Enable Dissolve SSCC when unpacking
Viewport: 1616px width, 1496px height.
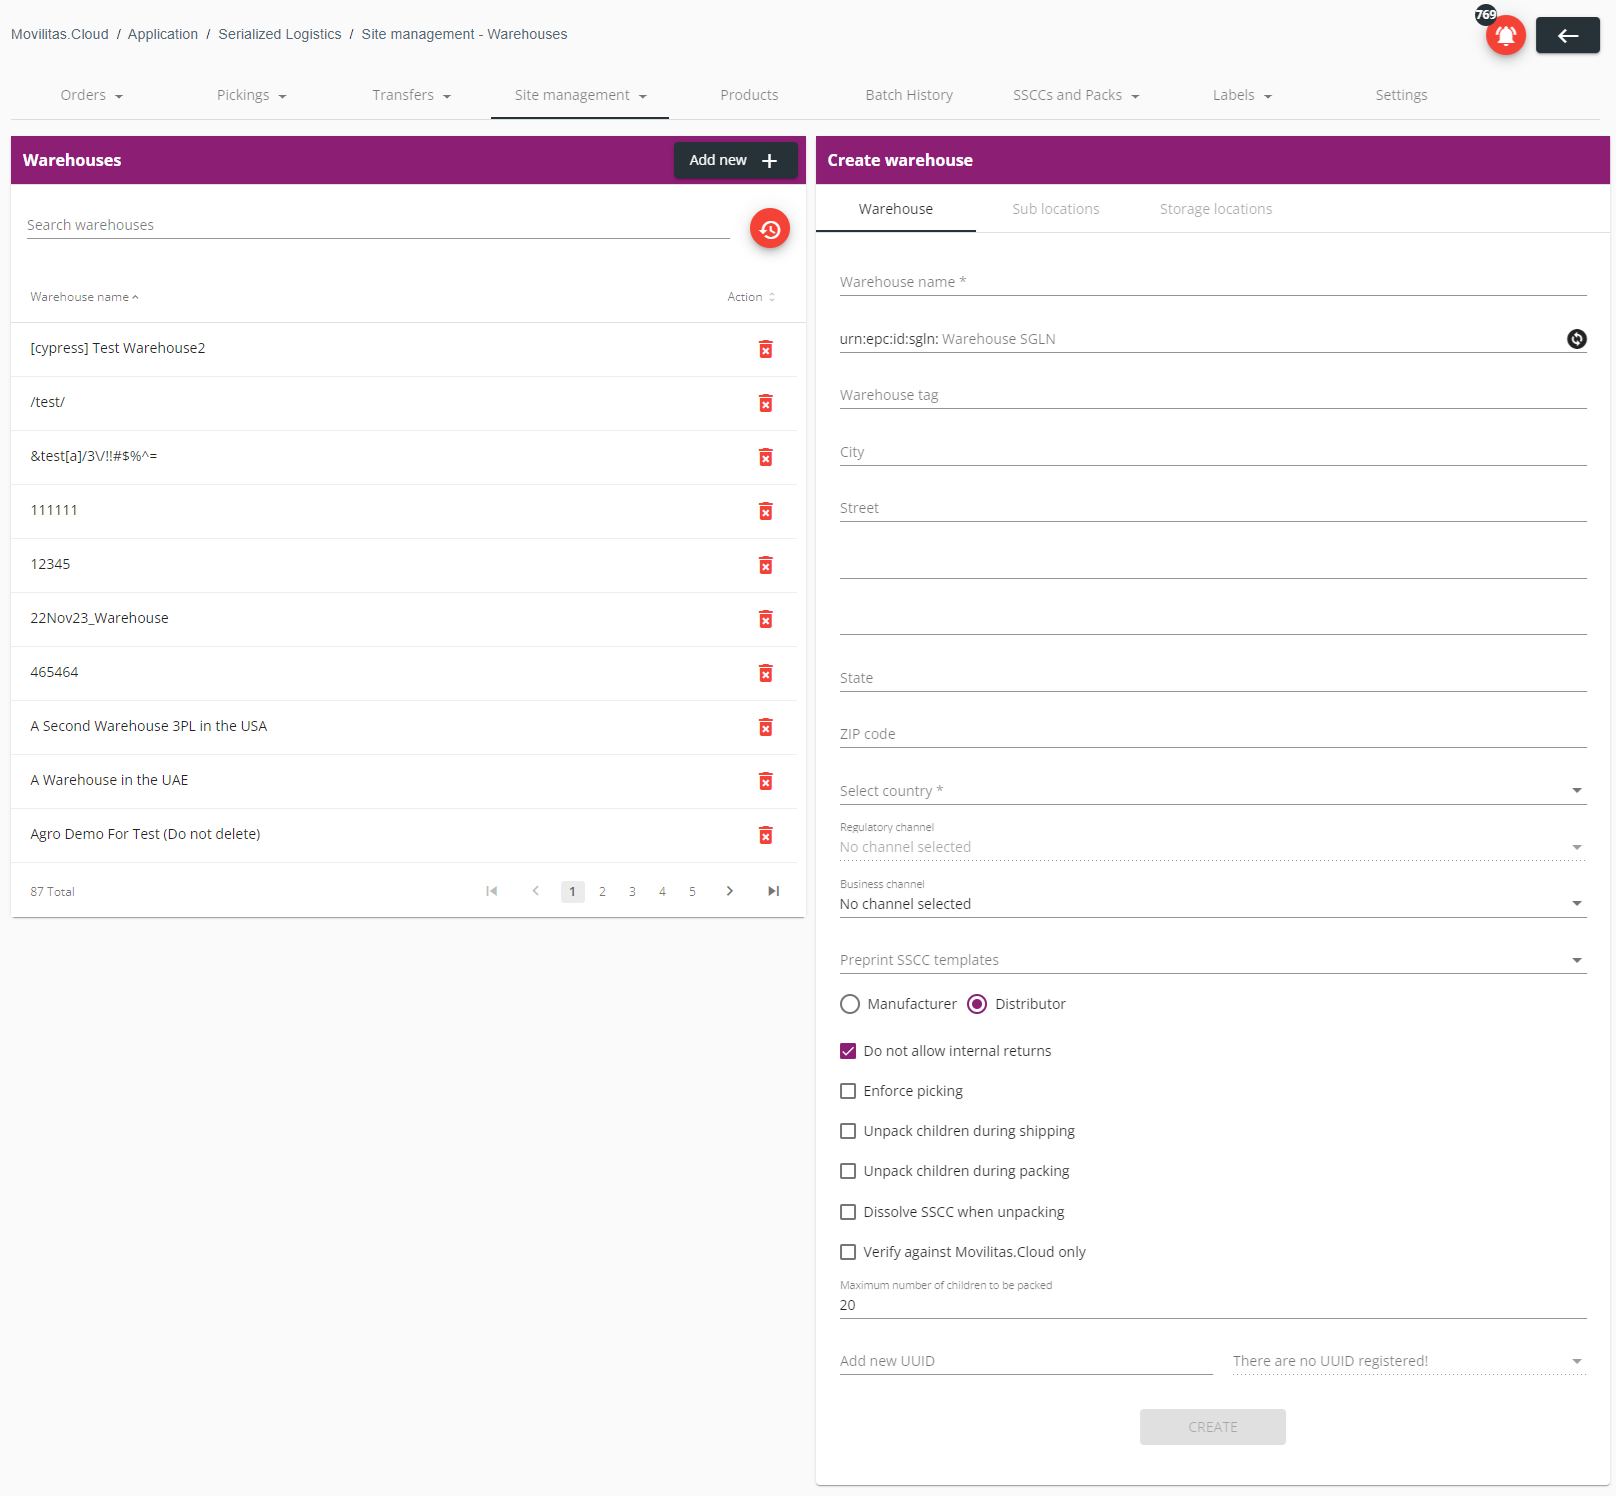point(848,1212)
